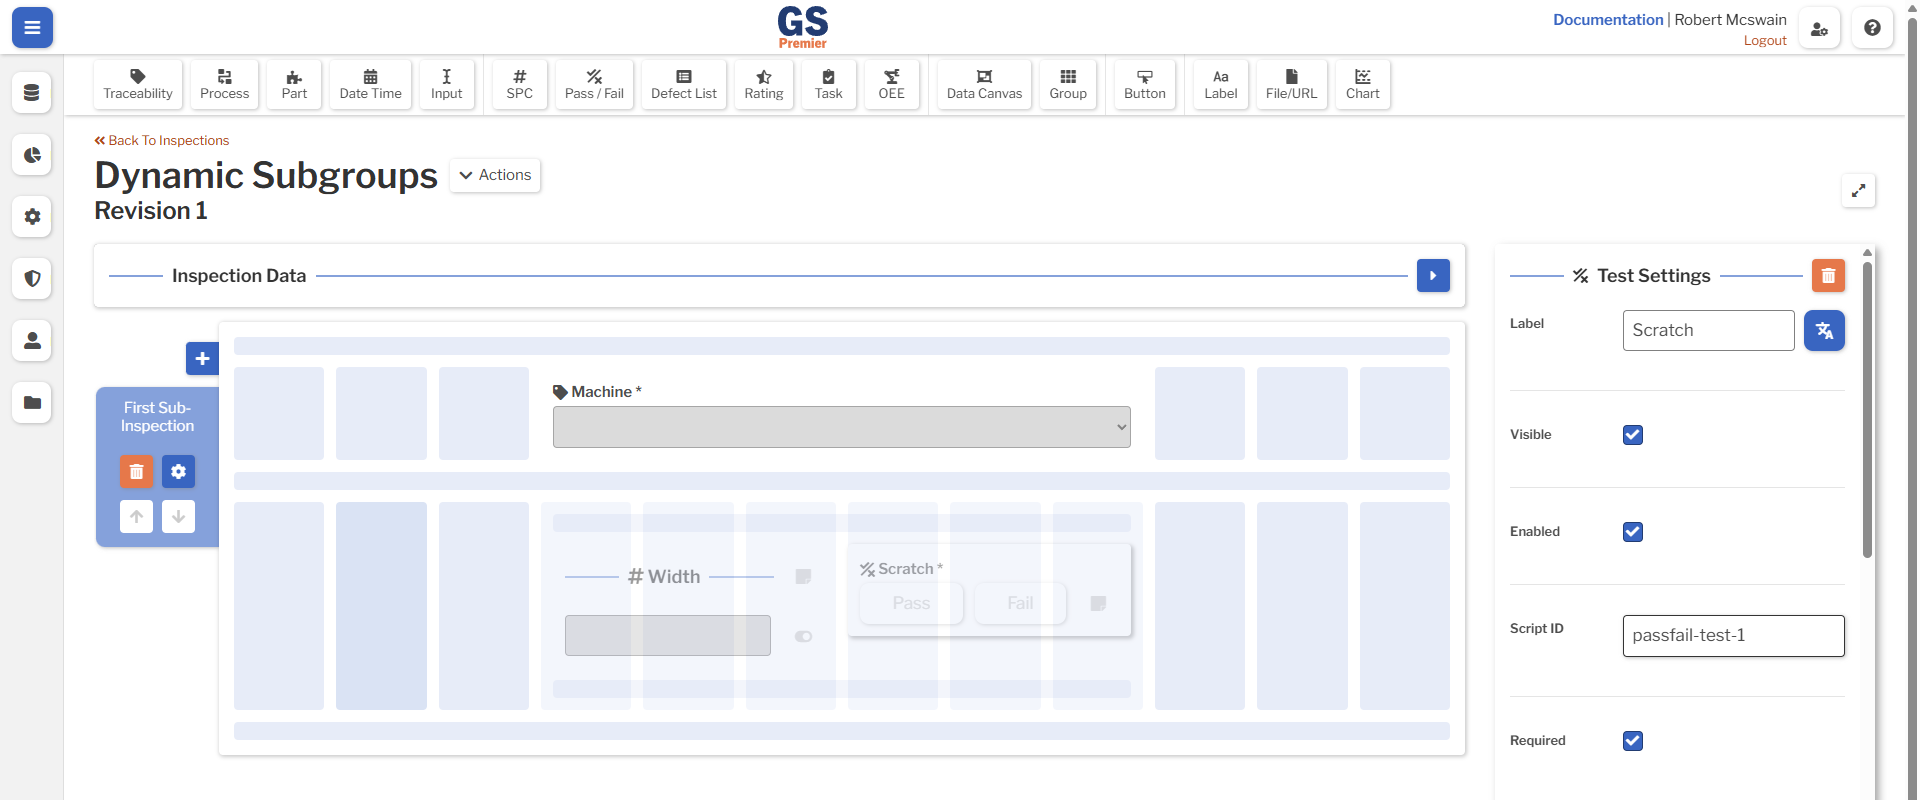
Task: Add a Group element from toolbar
Action: (1068, 84)
